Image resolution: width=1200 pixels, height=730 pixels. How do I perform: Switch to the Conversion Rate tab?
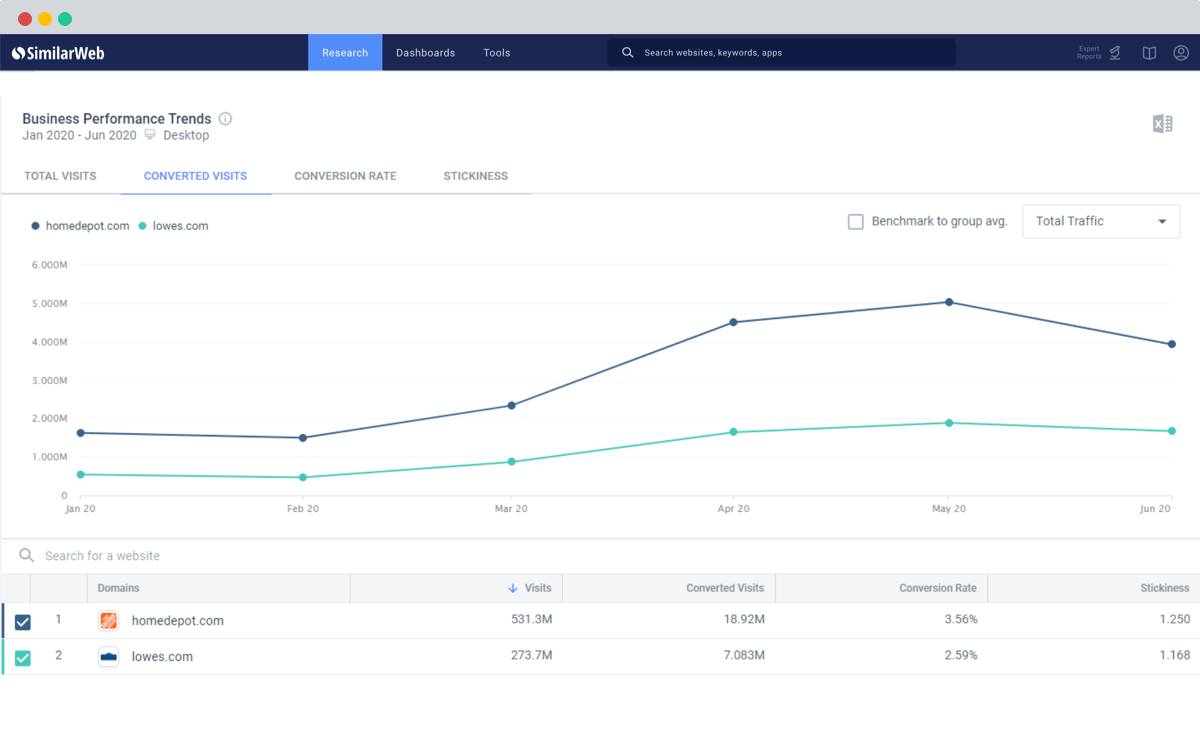pos(345,176)
